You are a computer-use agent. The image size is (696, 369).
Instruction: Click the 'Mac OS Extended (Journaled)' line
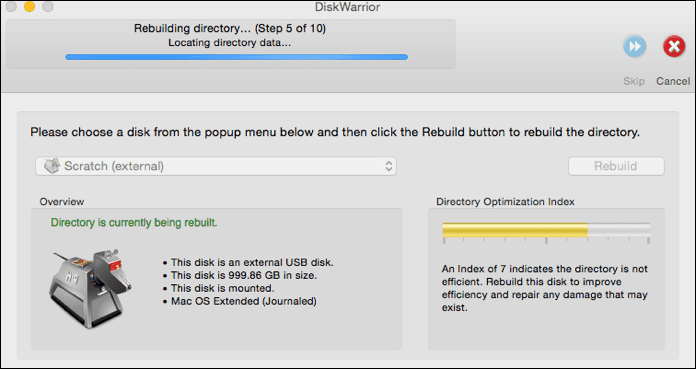(240, 301)
